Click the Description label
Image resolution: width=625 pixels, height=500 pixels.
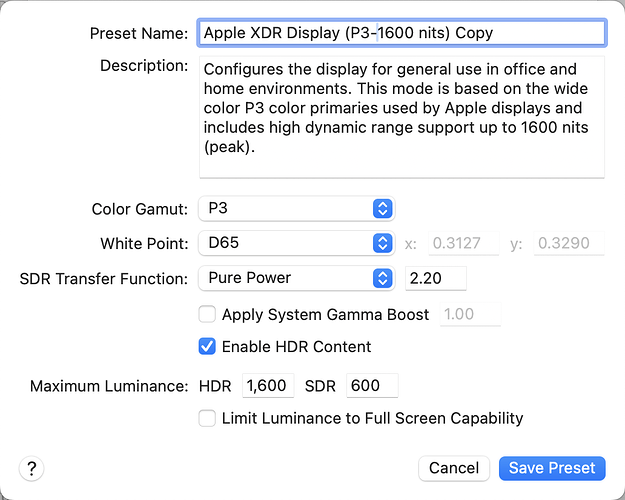(x=144, y=66)
